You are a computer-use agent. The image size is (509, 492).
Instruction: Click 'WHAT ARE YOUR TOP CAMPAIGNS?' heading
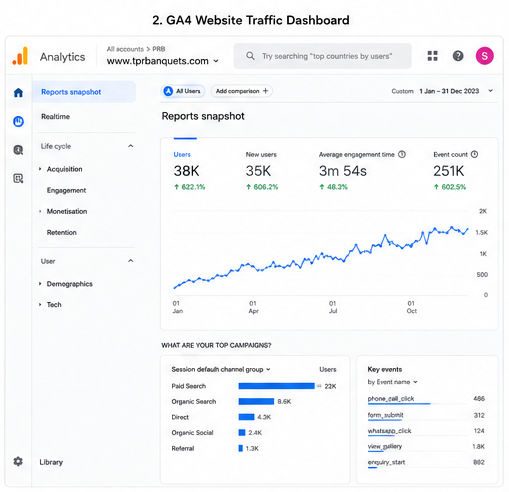coord(216,345)
